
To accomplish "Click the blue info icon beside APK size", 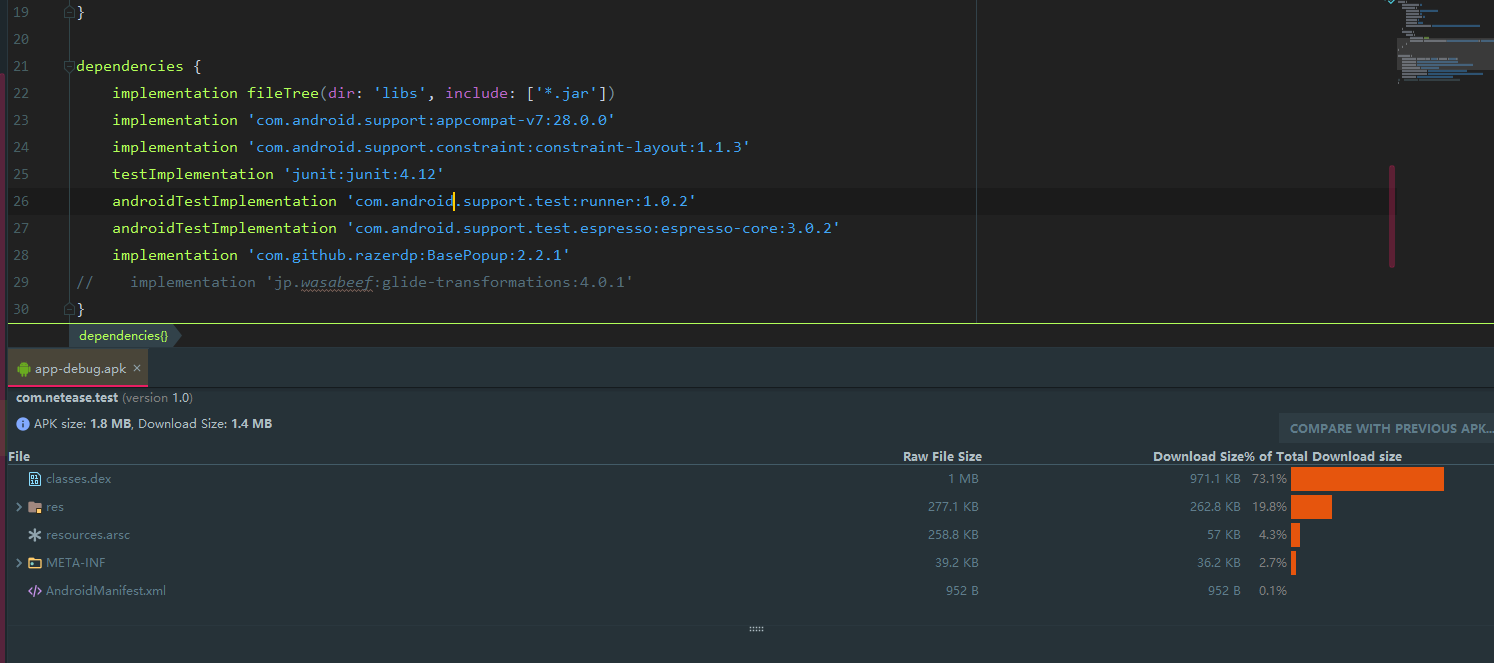I will (21, 423).
